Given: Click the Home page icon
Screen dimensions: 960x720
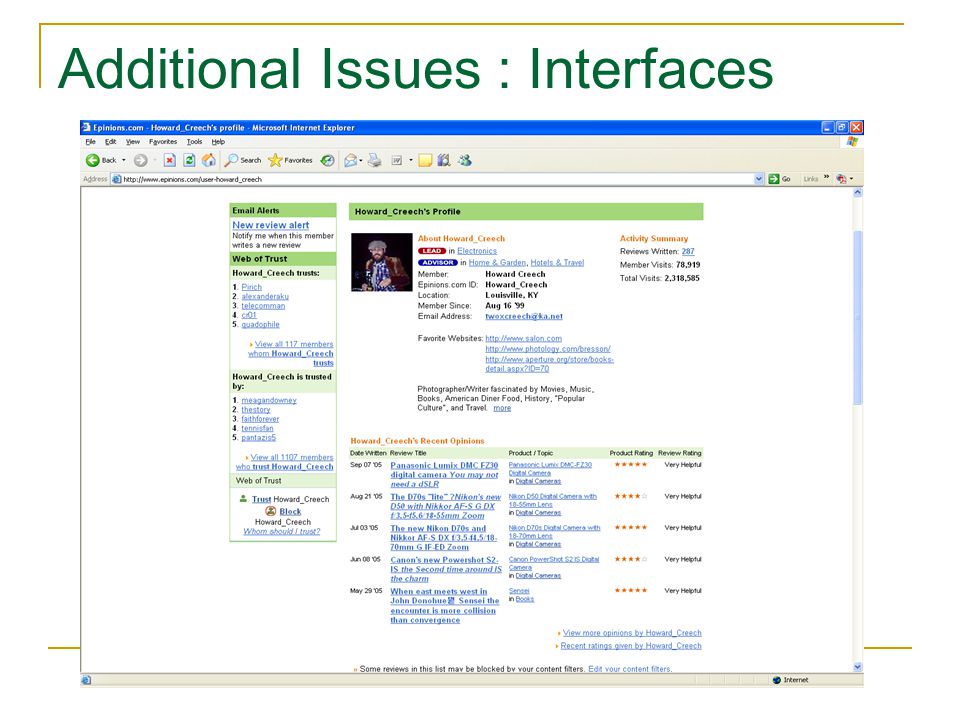Looking at the screenshot, I should tap(209, 160).
